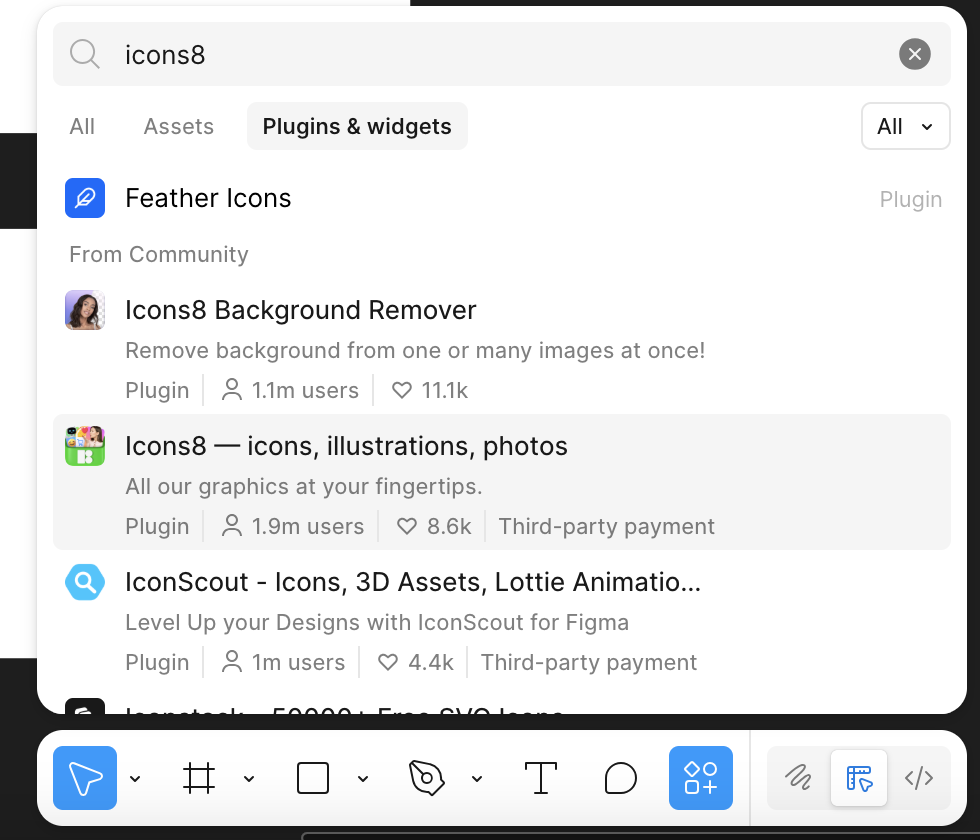Open the All filter dropdown
The image size is (980, 840).
click(906, 126)
